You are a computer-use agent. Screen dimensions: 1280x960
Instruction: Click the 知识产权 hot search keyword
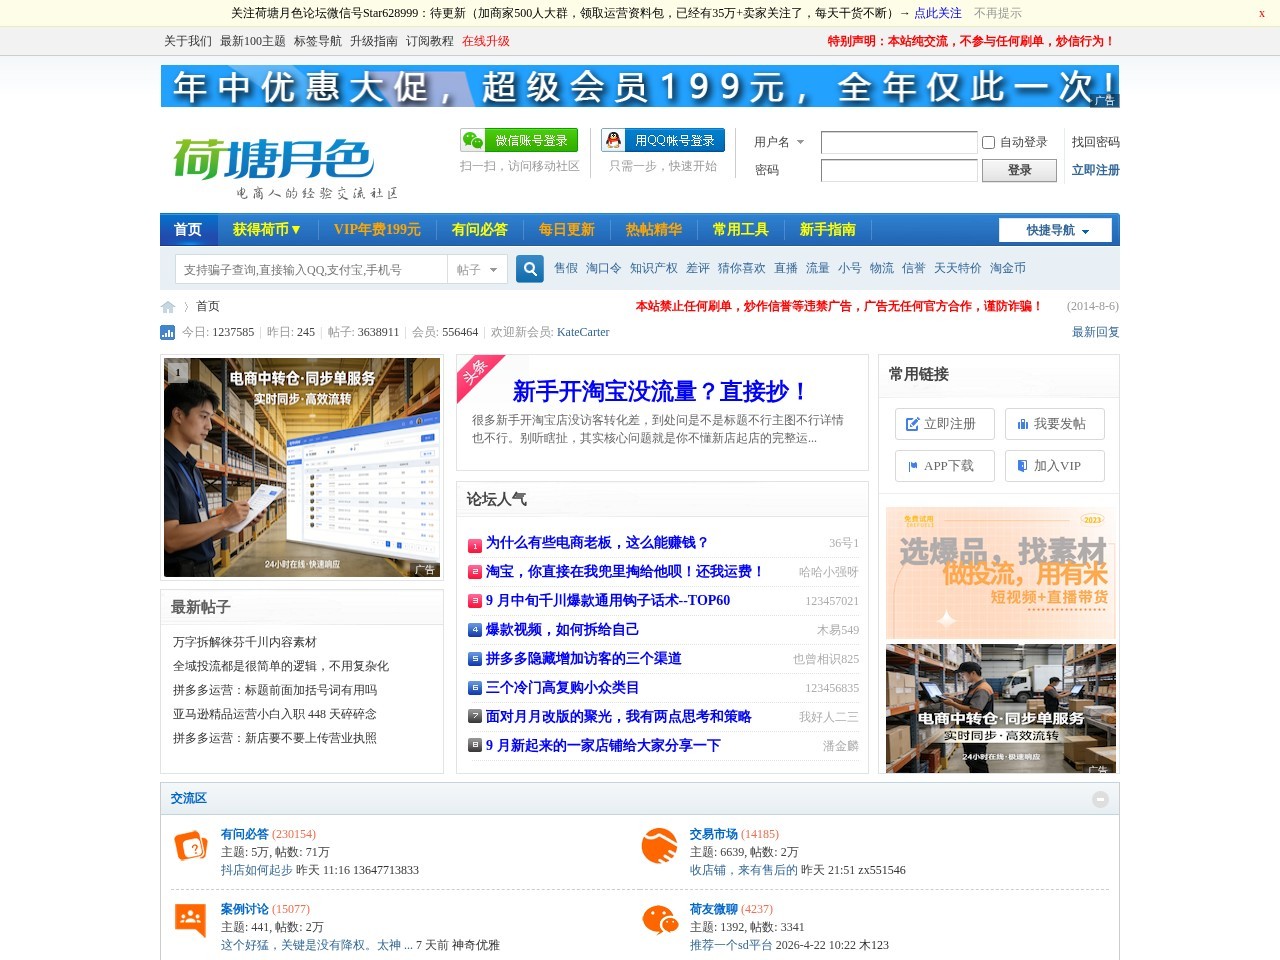[654, 268]
